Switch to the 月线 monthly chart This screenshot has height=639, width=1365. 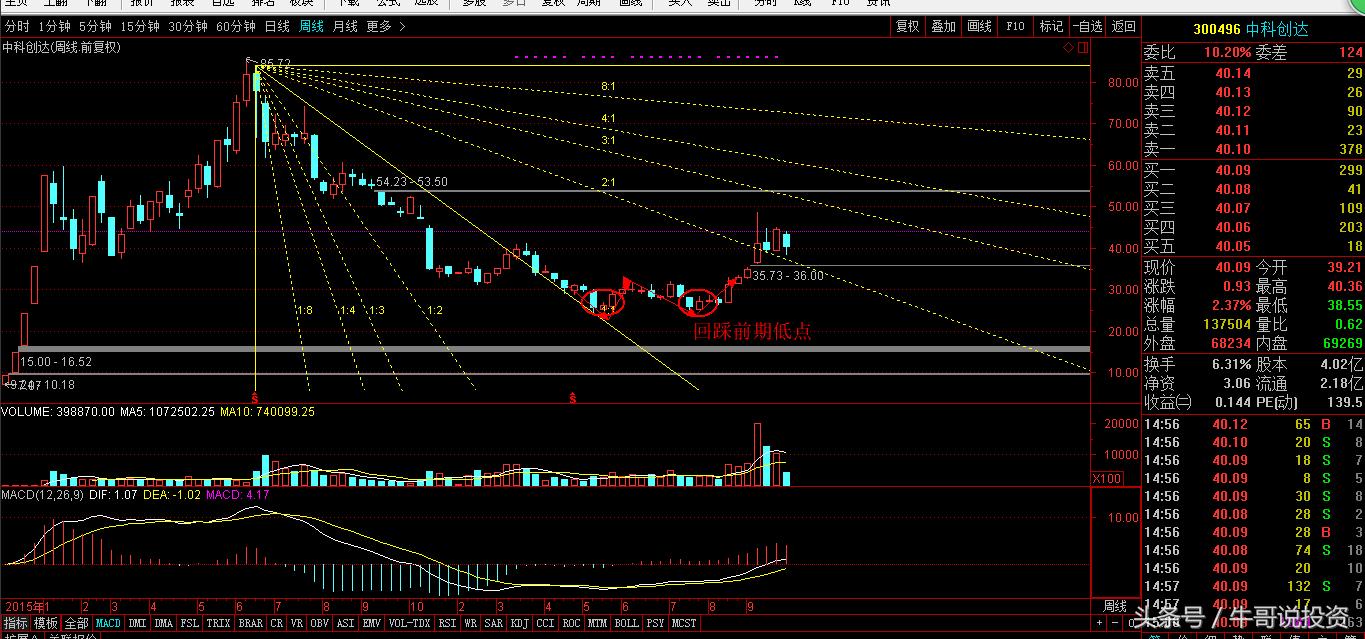click(344, 27)
